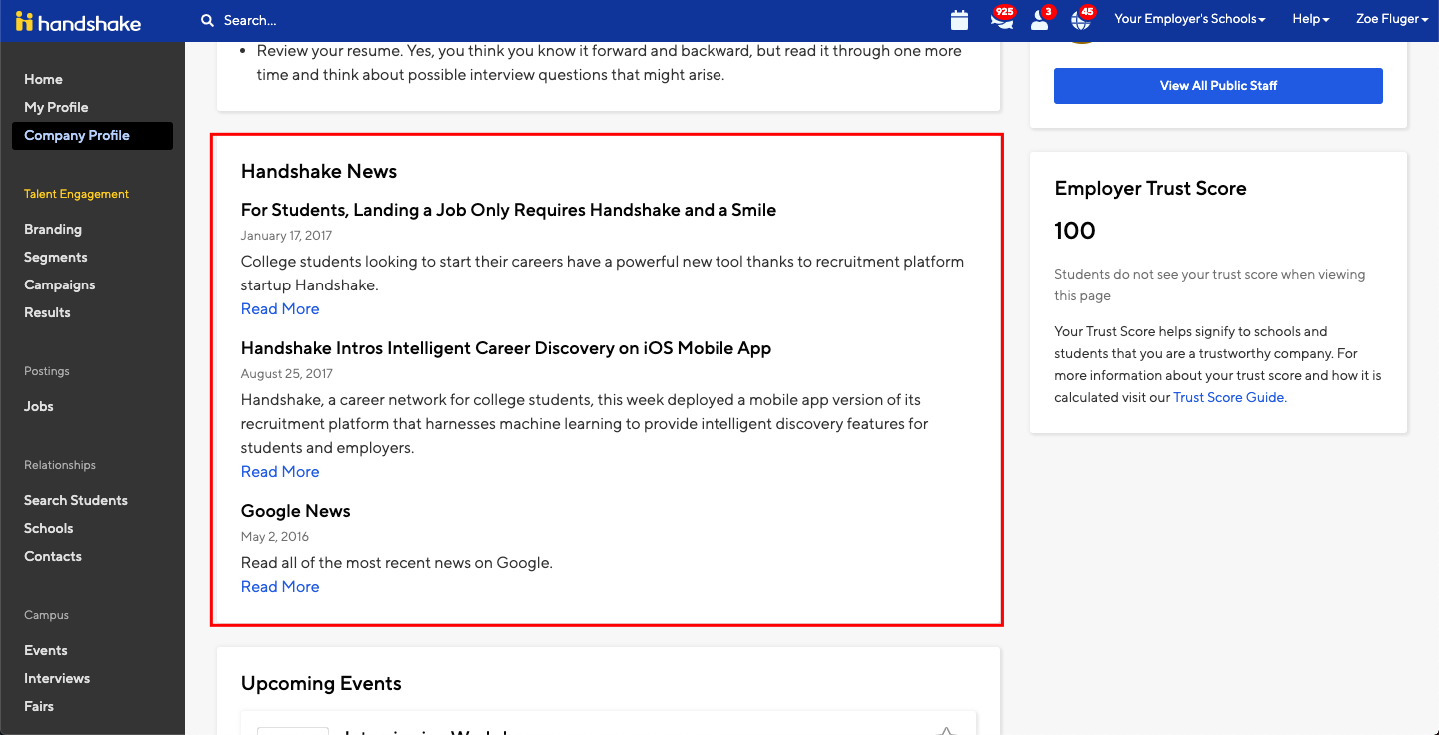Screen dimensions: 1439x735
Task: Open the Trust Score Guide link
Action: (1229, 397)
